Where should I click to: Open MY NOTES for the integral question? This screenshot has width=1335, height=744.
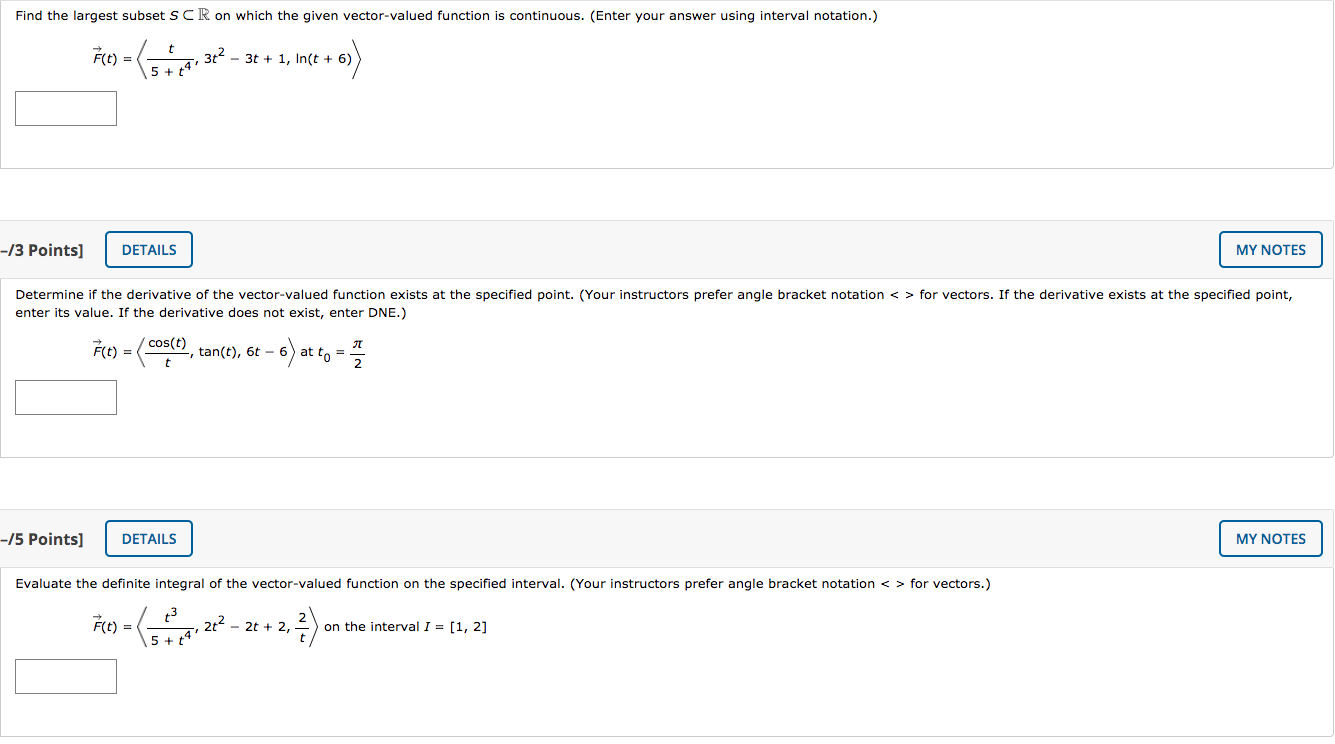1270,538
